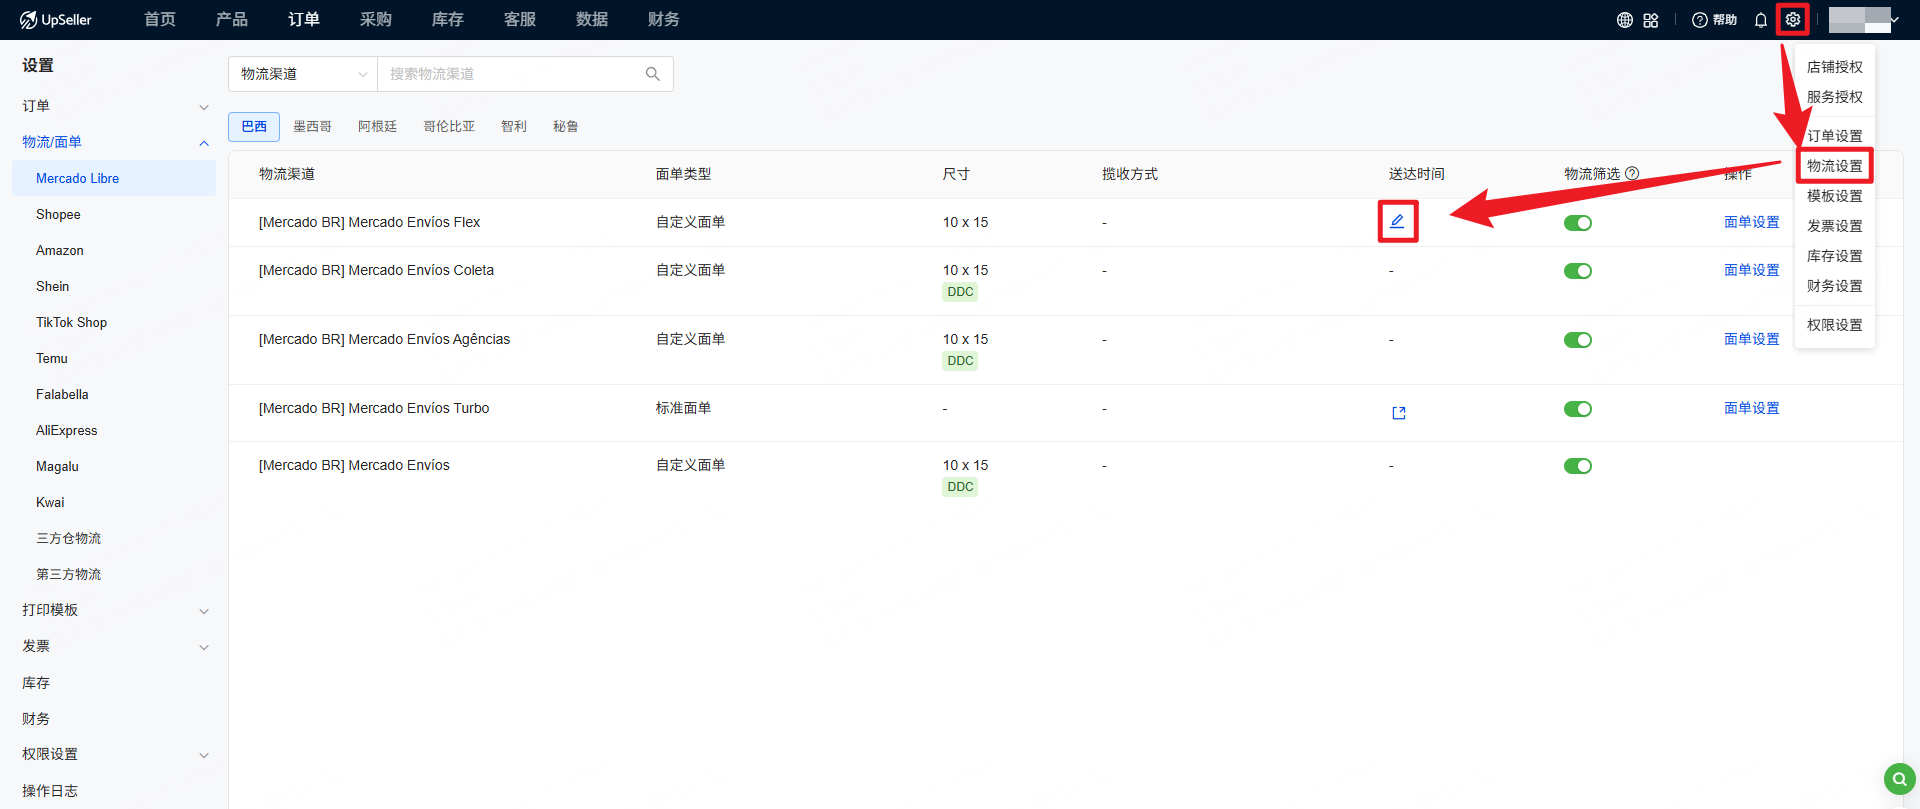Toggle logistics filter for Envíos Flex
Screen dimensions: 1920x809
pos(1578,223)
